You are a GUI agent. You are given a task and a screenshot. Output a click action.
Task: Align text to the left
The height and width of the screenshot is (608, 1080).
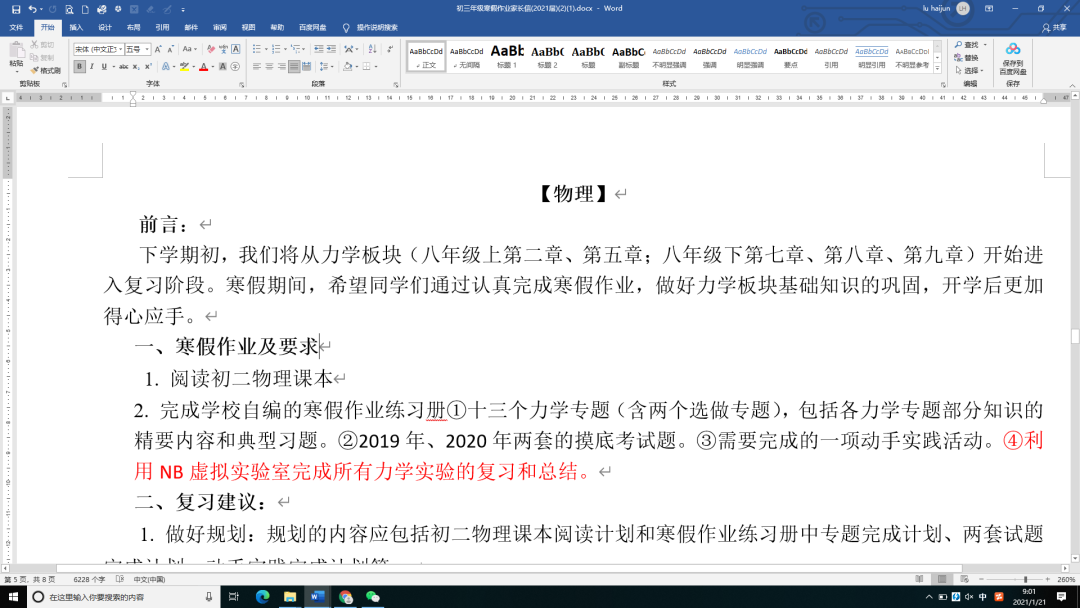(x=256, y=67)
